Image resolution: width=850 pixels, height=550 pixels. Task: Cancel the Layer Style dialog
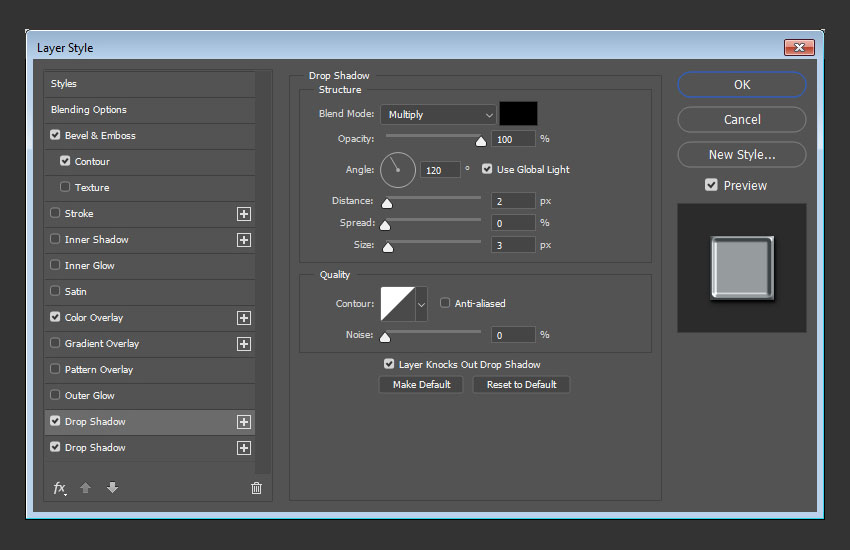(x=742, y=119)
